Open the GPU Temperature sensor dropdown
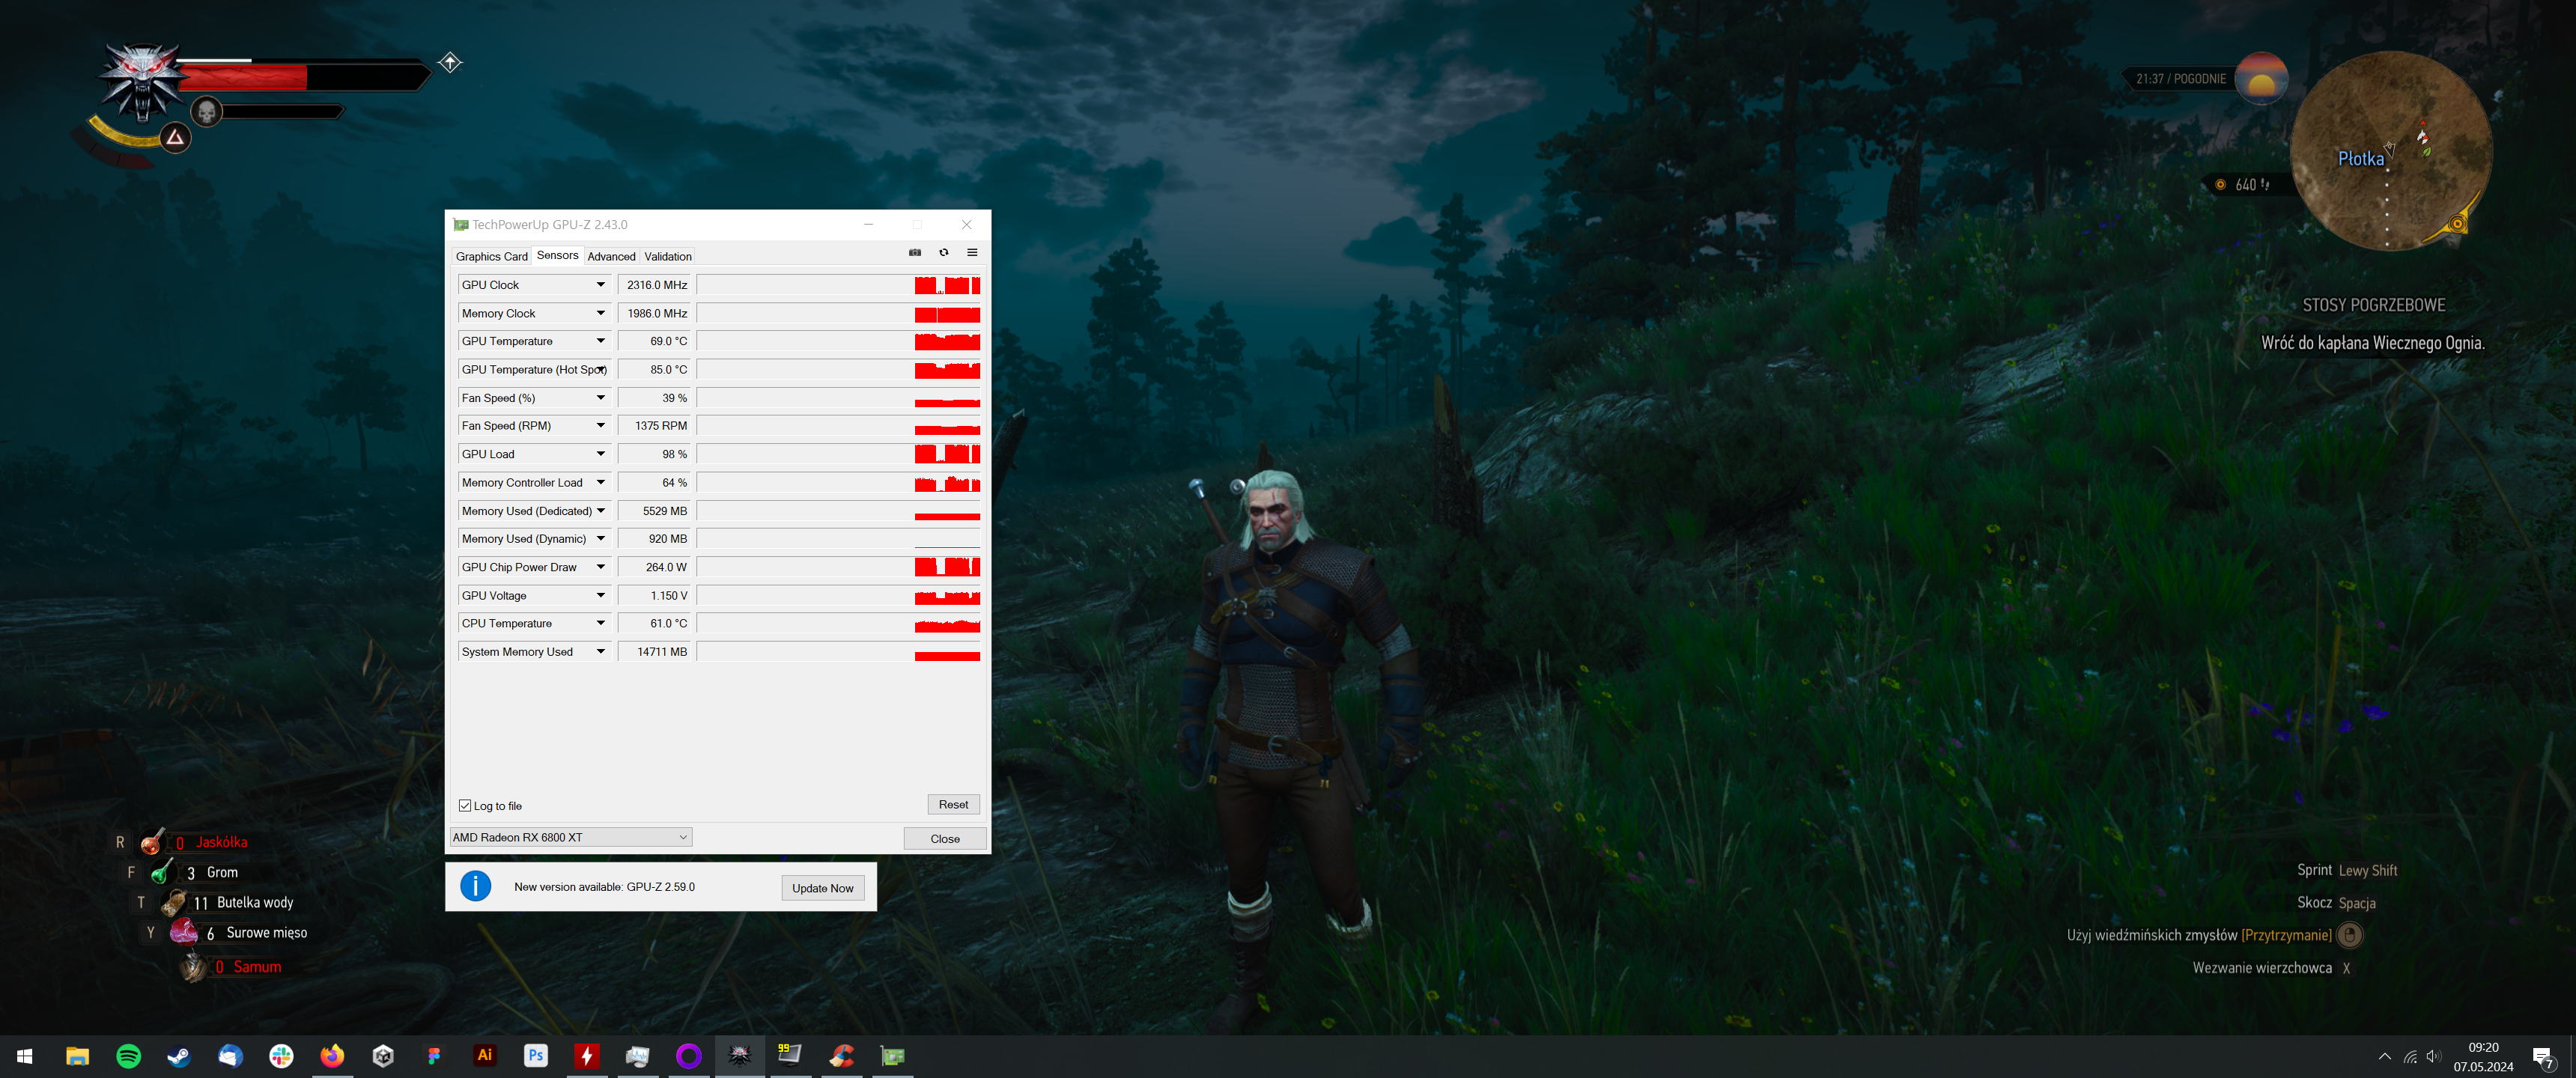 click(x=601, y=341)
